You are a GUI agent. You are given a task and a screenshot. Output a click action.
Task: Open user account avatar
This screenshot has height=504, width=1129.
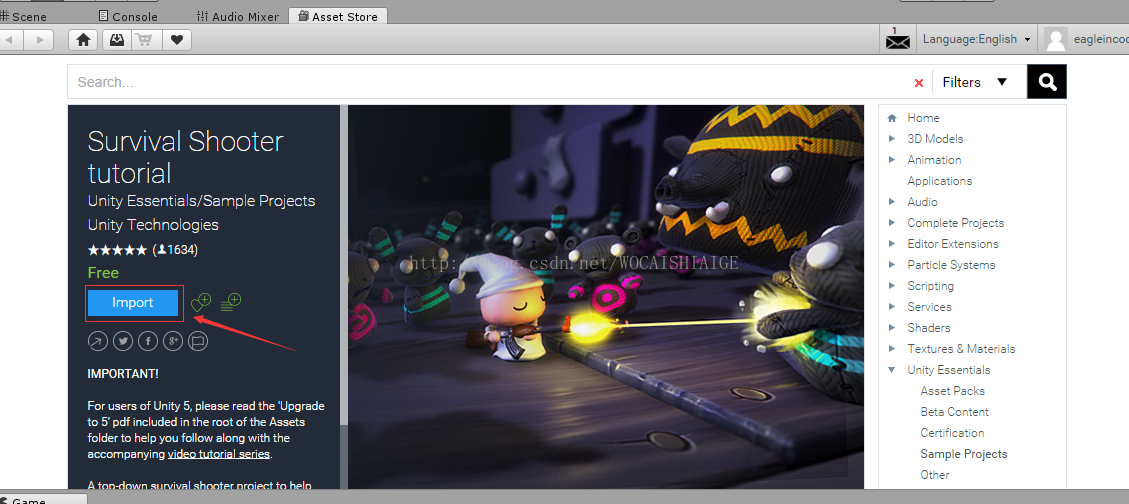tap(1056, 40)
